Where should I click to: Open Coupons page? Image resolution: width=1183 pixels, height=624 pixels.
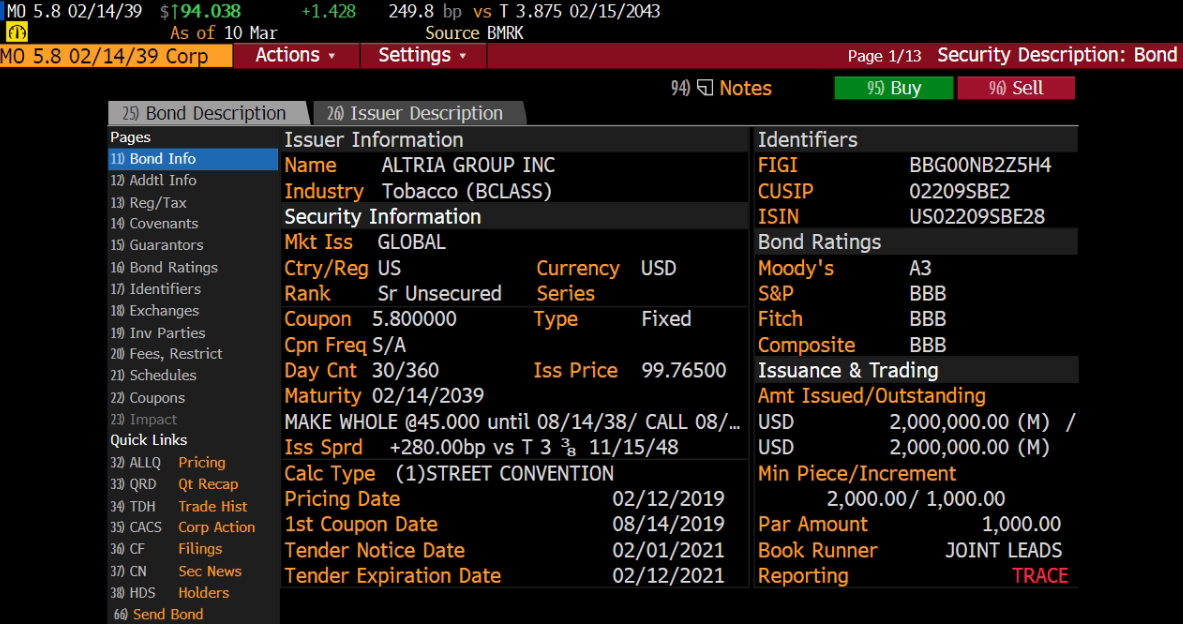click(x=148, y=398)
